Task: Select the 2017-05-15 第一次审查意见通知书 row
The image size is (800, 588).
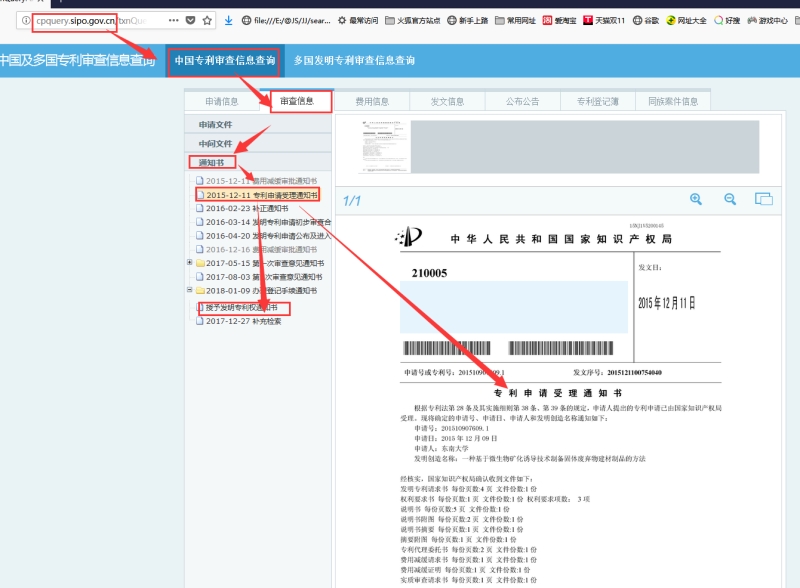Action: click(260, 263)
